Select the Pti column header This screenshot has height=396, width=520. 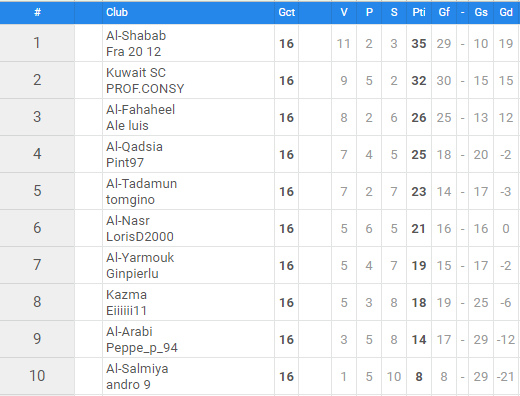coord(419,12)
